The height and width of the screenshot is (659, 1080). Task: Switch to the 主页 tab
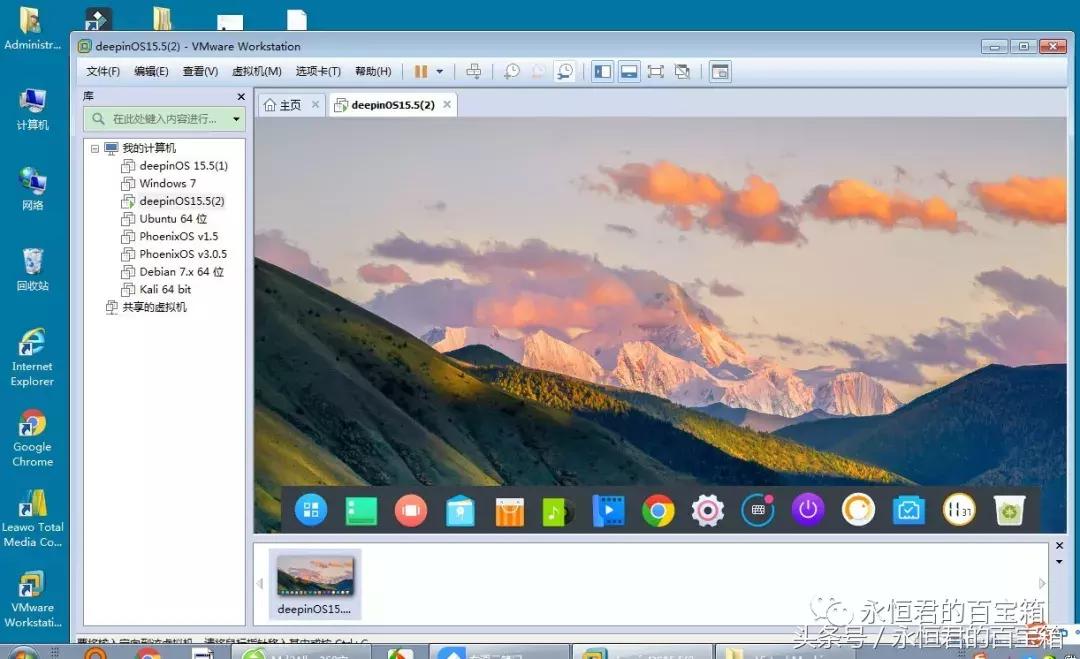point(290,104)
